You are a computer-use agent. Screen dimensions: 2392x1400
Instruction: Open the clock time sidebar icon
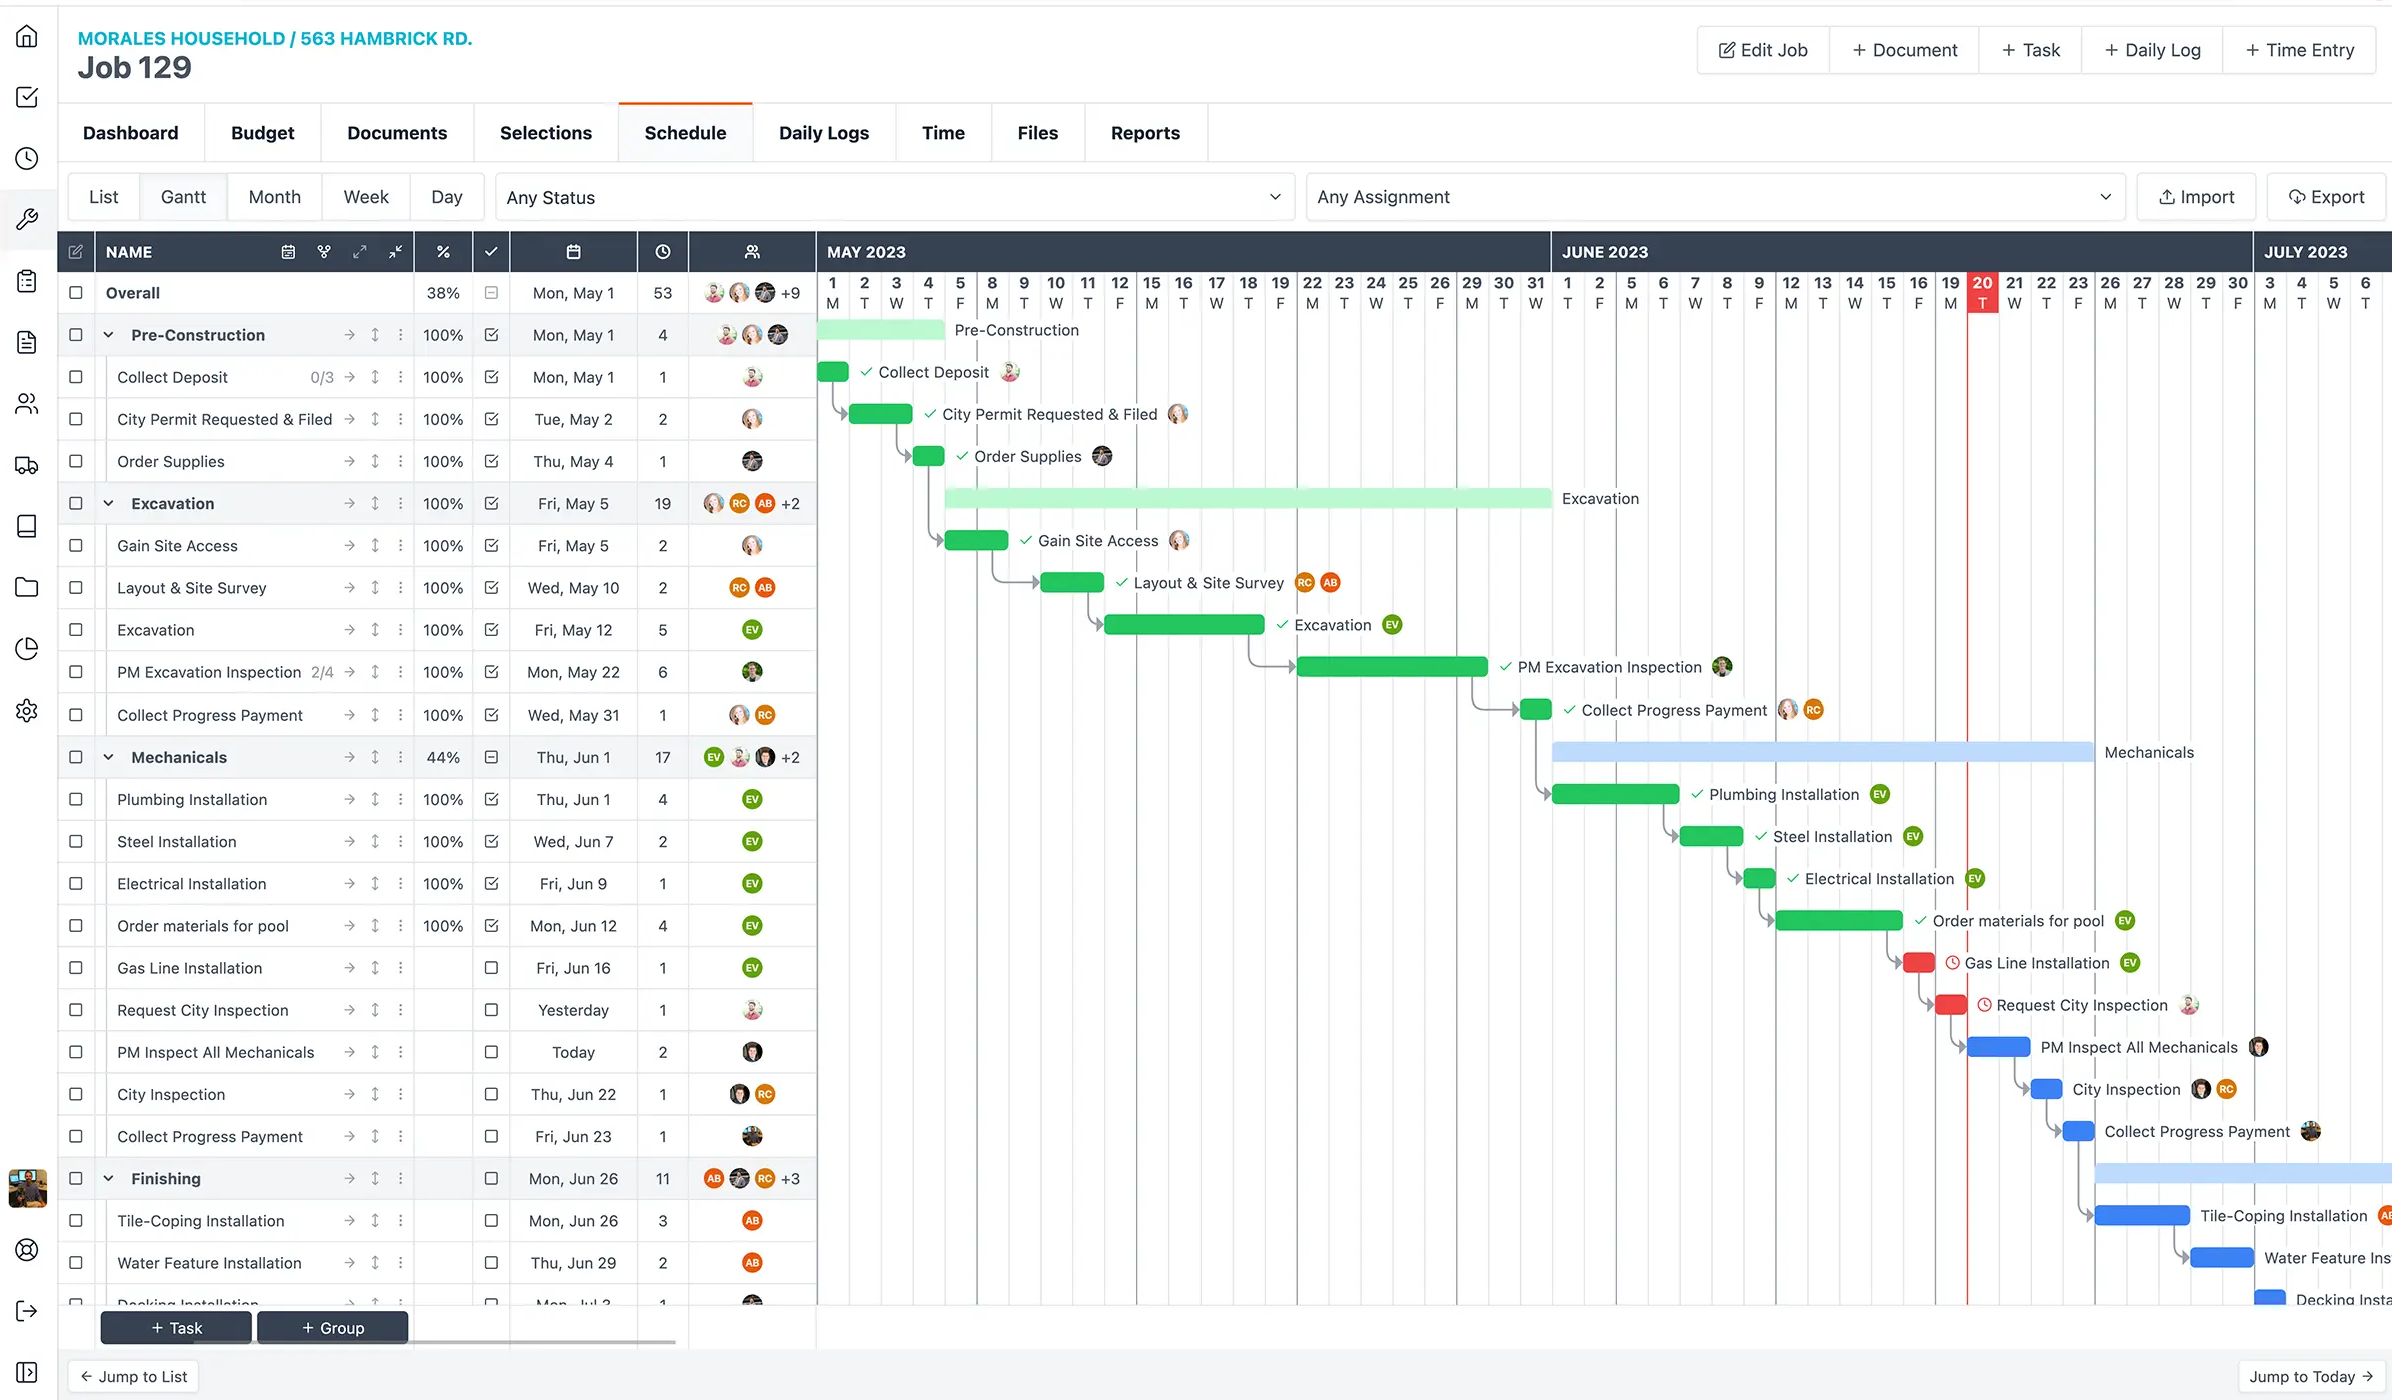pyautogui.click(x=27, y=159)
